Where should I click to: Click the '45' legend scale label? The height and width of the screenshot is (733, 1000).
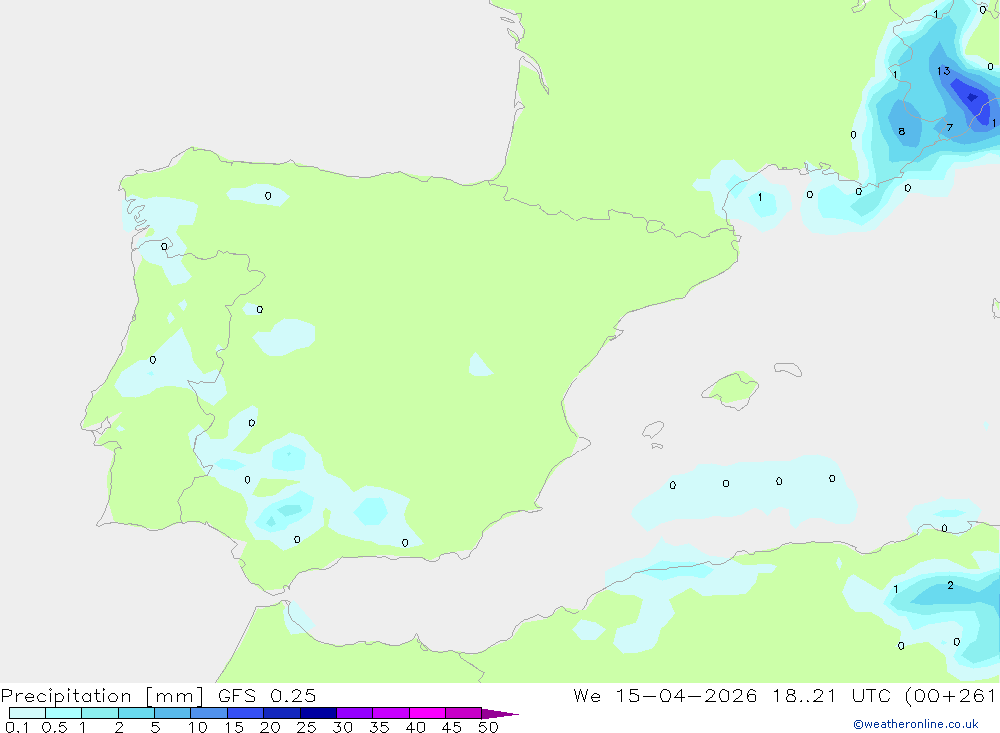click(x=452, y=727)
